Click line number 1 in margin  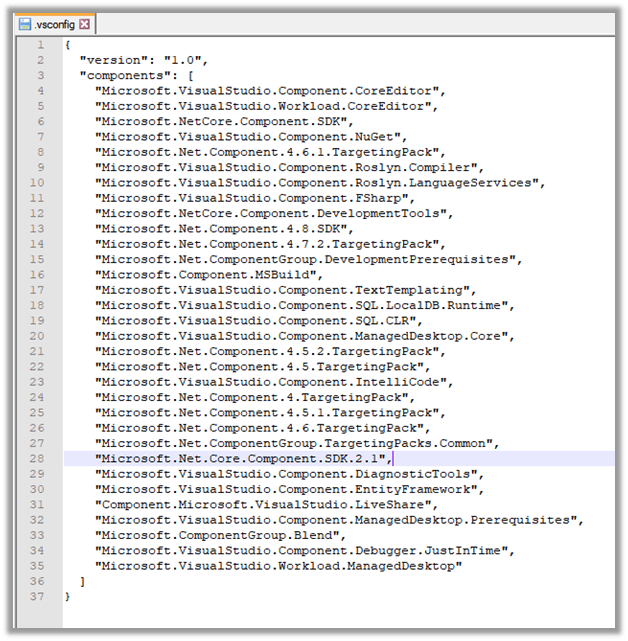point(40,45)
